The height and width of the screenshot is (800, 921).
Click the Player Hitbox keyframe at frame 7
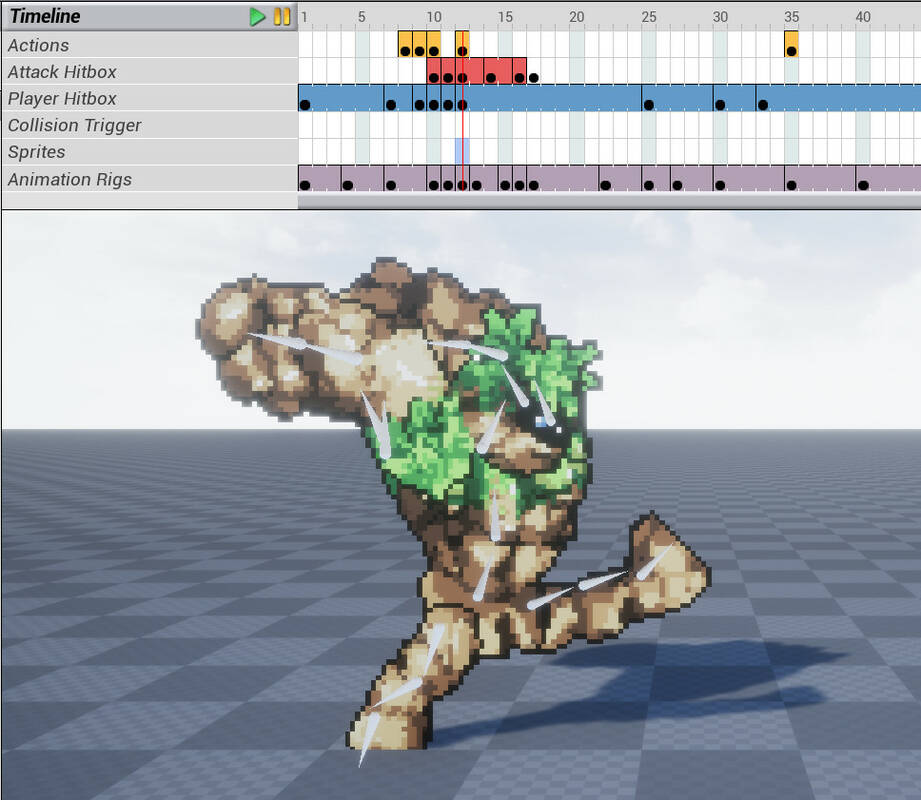point(391,105)
